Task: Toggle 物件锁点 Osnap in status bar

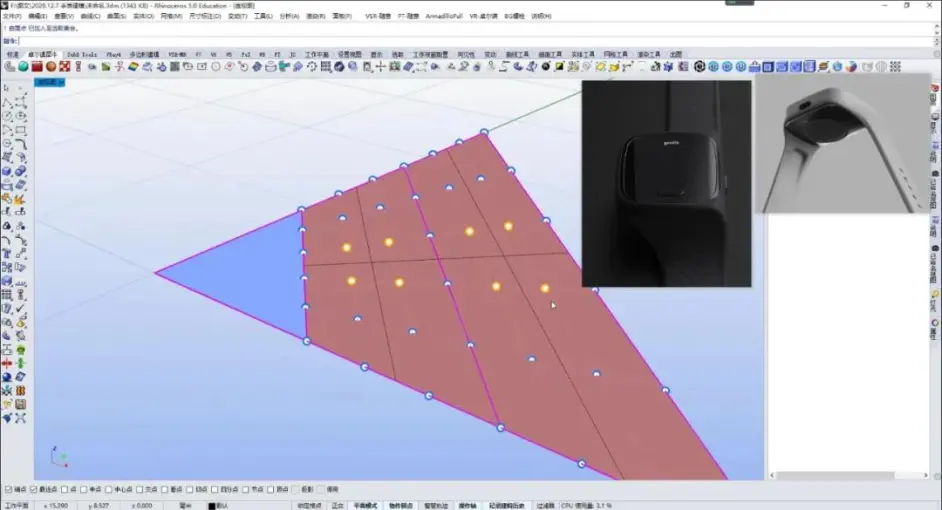Action: pyautogui.click(x=401, y=506)
